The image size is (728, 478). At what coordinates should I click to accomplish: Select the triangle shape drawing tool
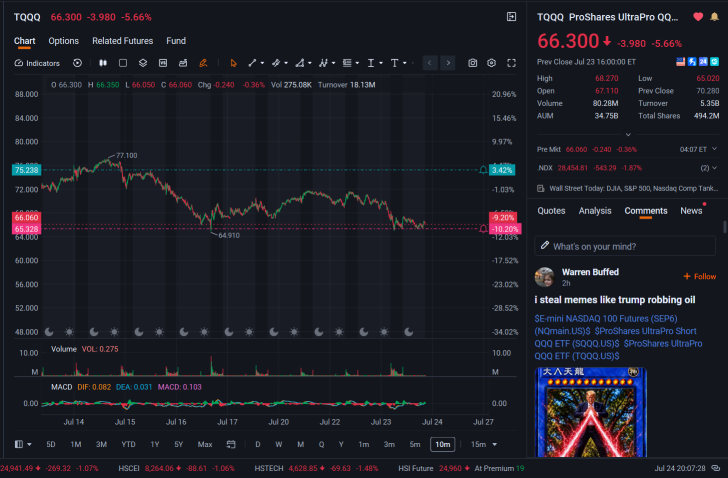pos(300,63)
